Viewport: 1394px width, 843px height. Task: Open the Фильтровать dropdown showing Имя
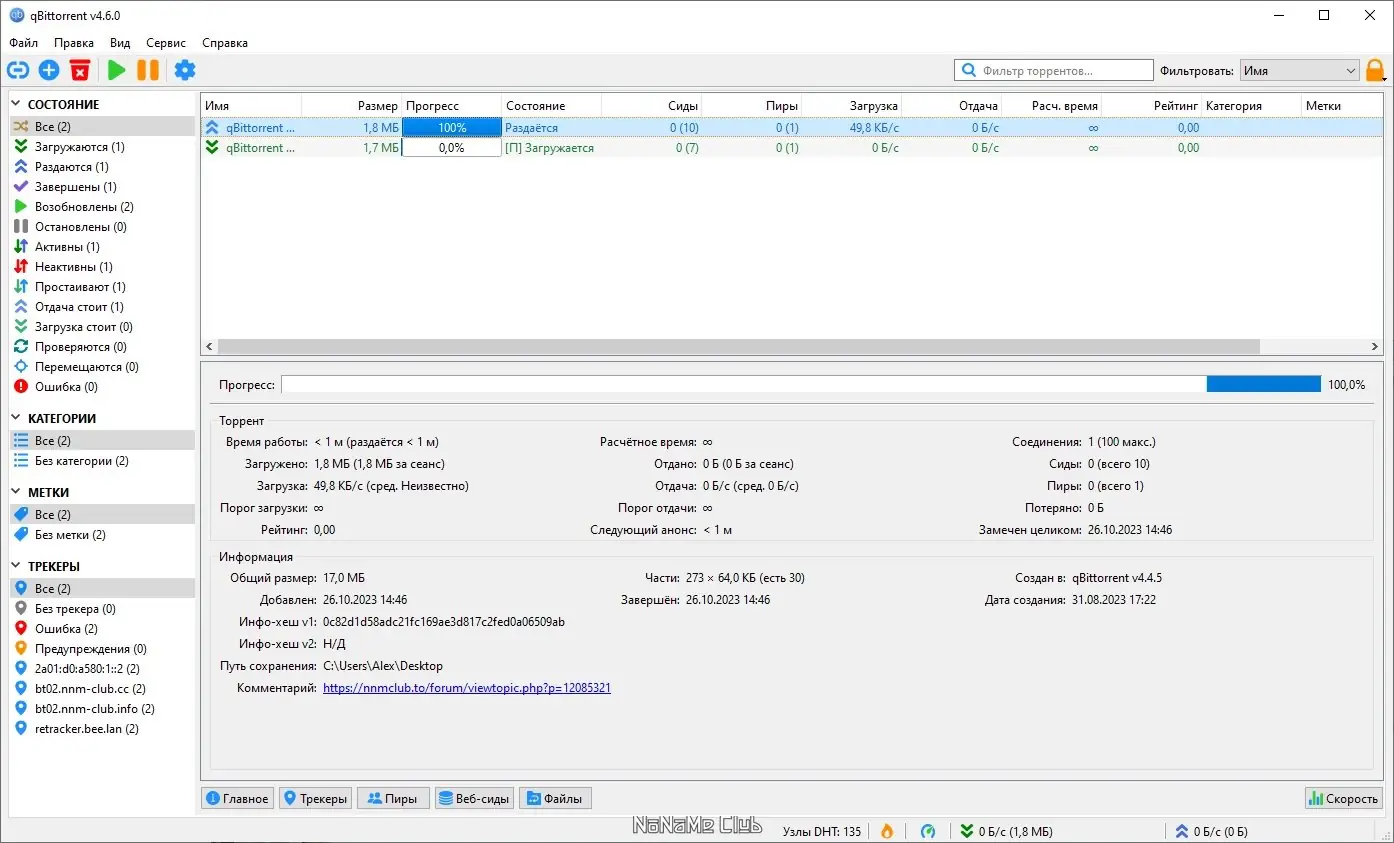tap(1299, 70)
